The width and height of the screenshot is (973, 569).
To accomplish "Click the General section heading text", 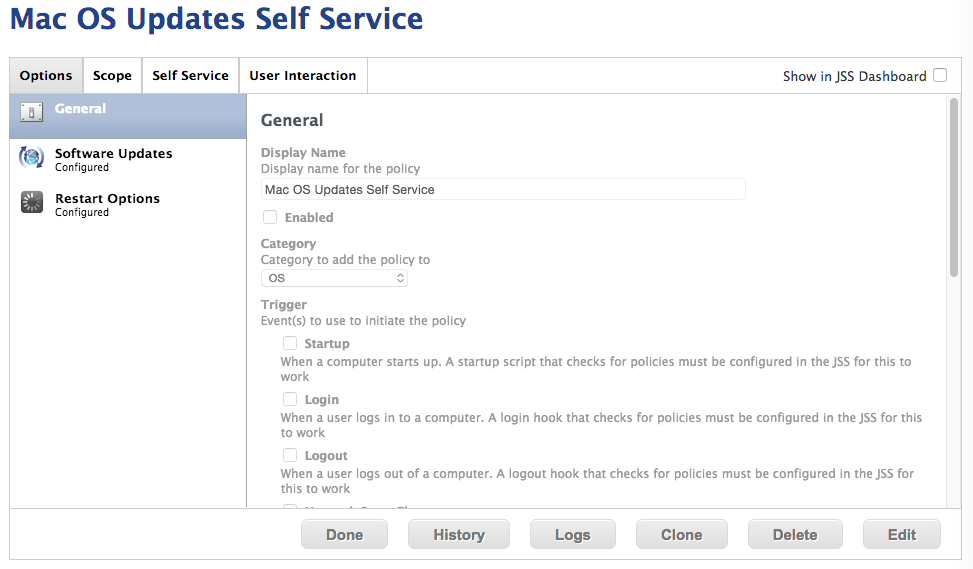I will pos(292,120).
